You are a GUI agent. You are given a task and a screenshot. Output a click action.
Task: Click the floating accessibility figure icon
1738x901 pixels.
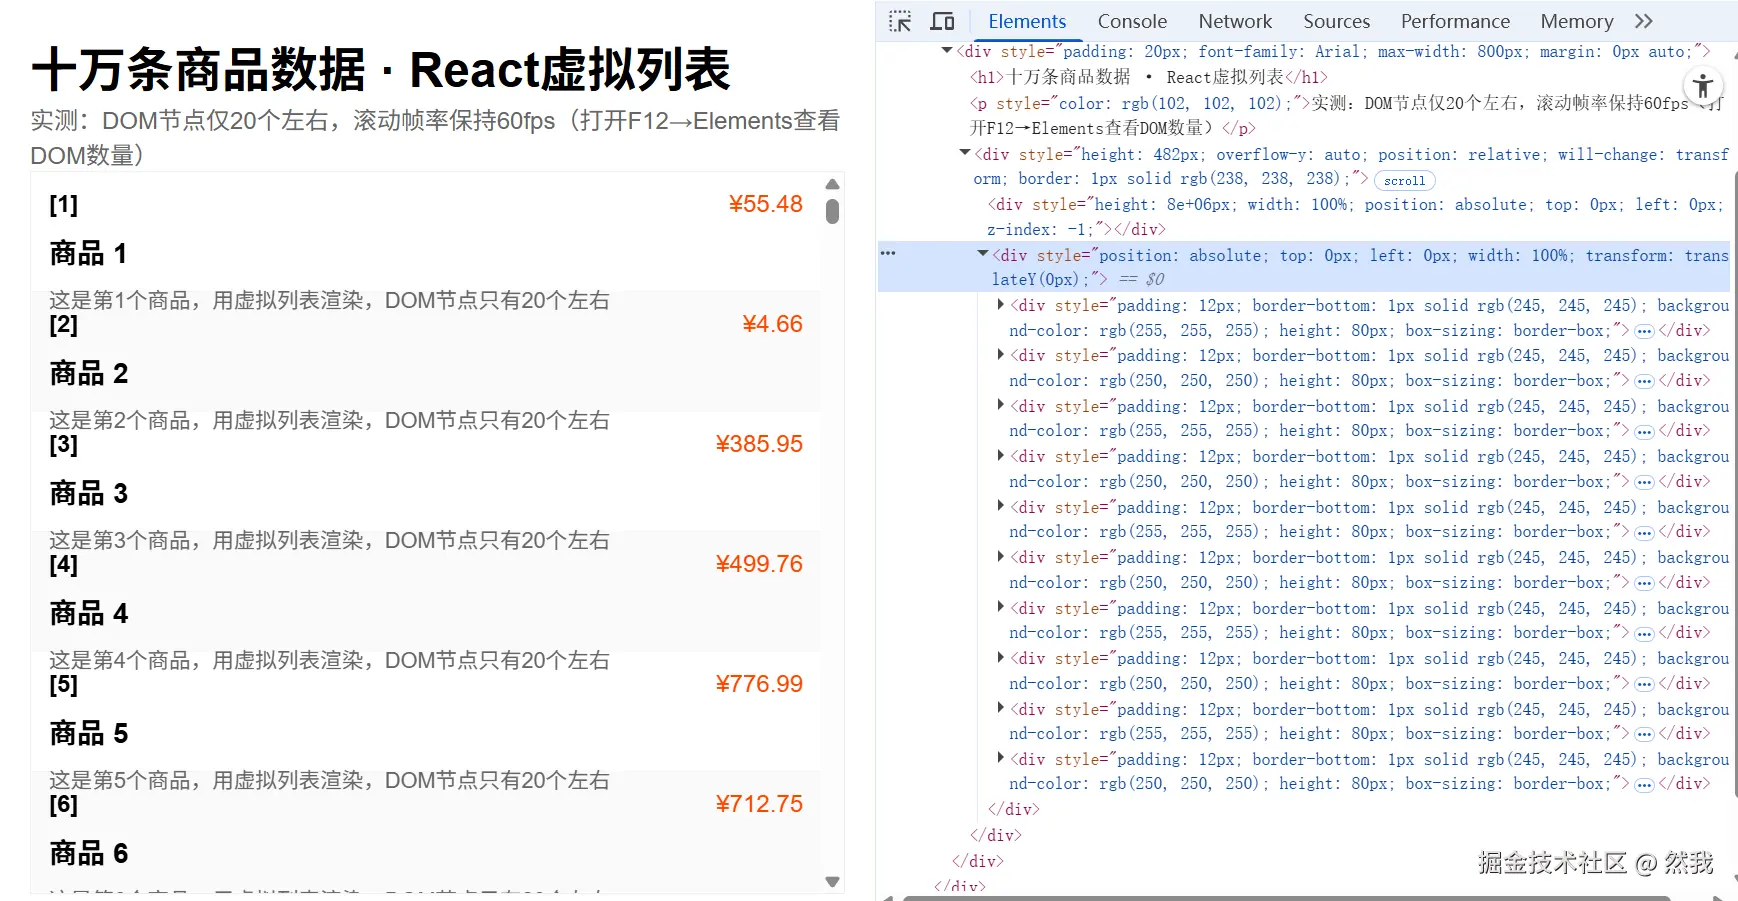(1703, 85)
